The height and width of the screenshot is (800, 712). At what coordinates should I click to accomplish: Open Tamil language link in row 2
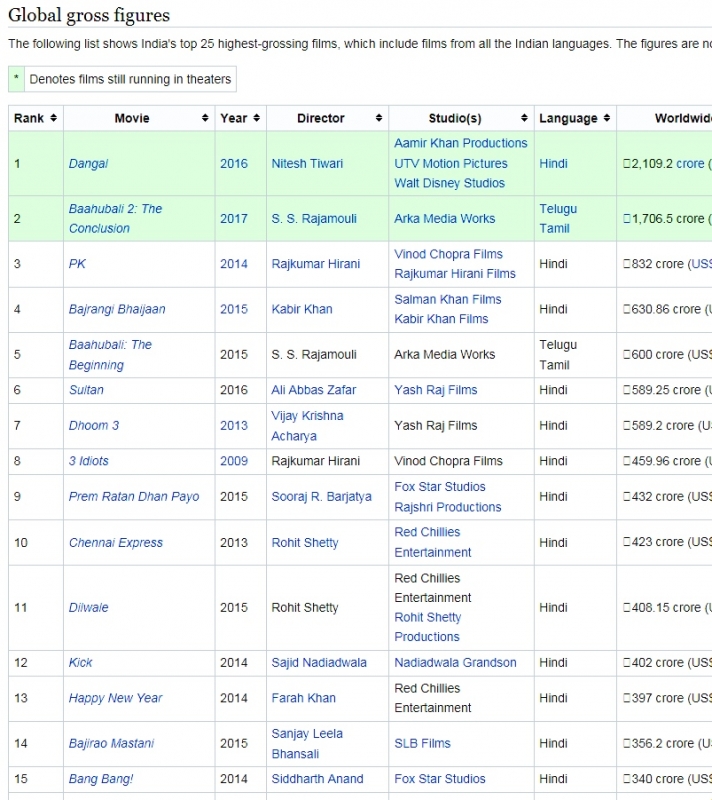(554, 228)
